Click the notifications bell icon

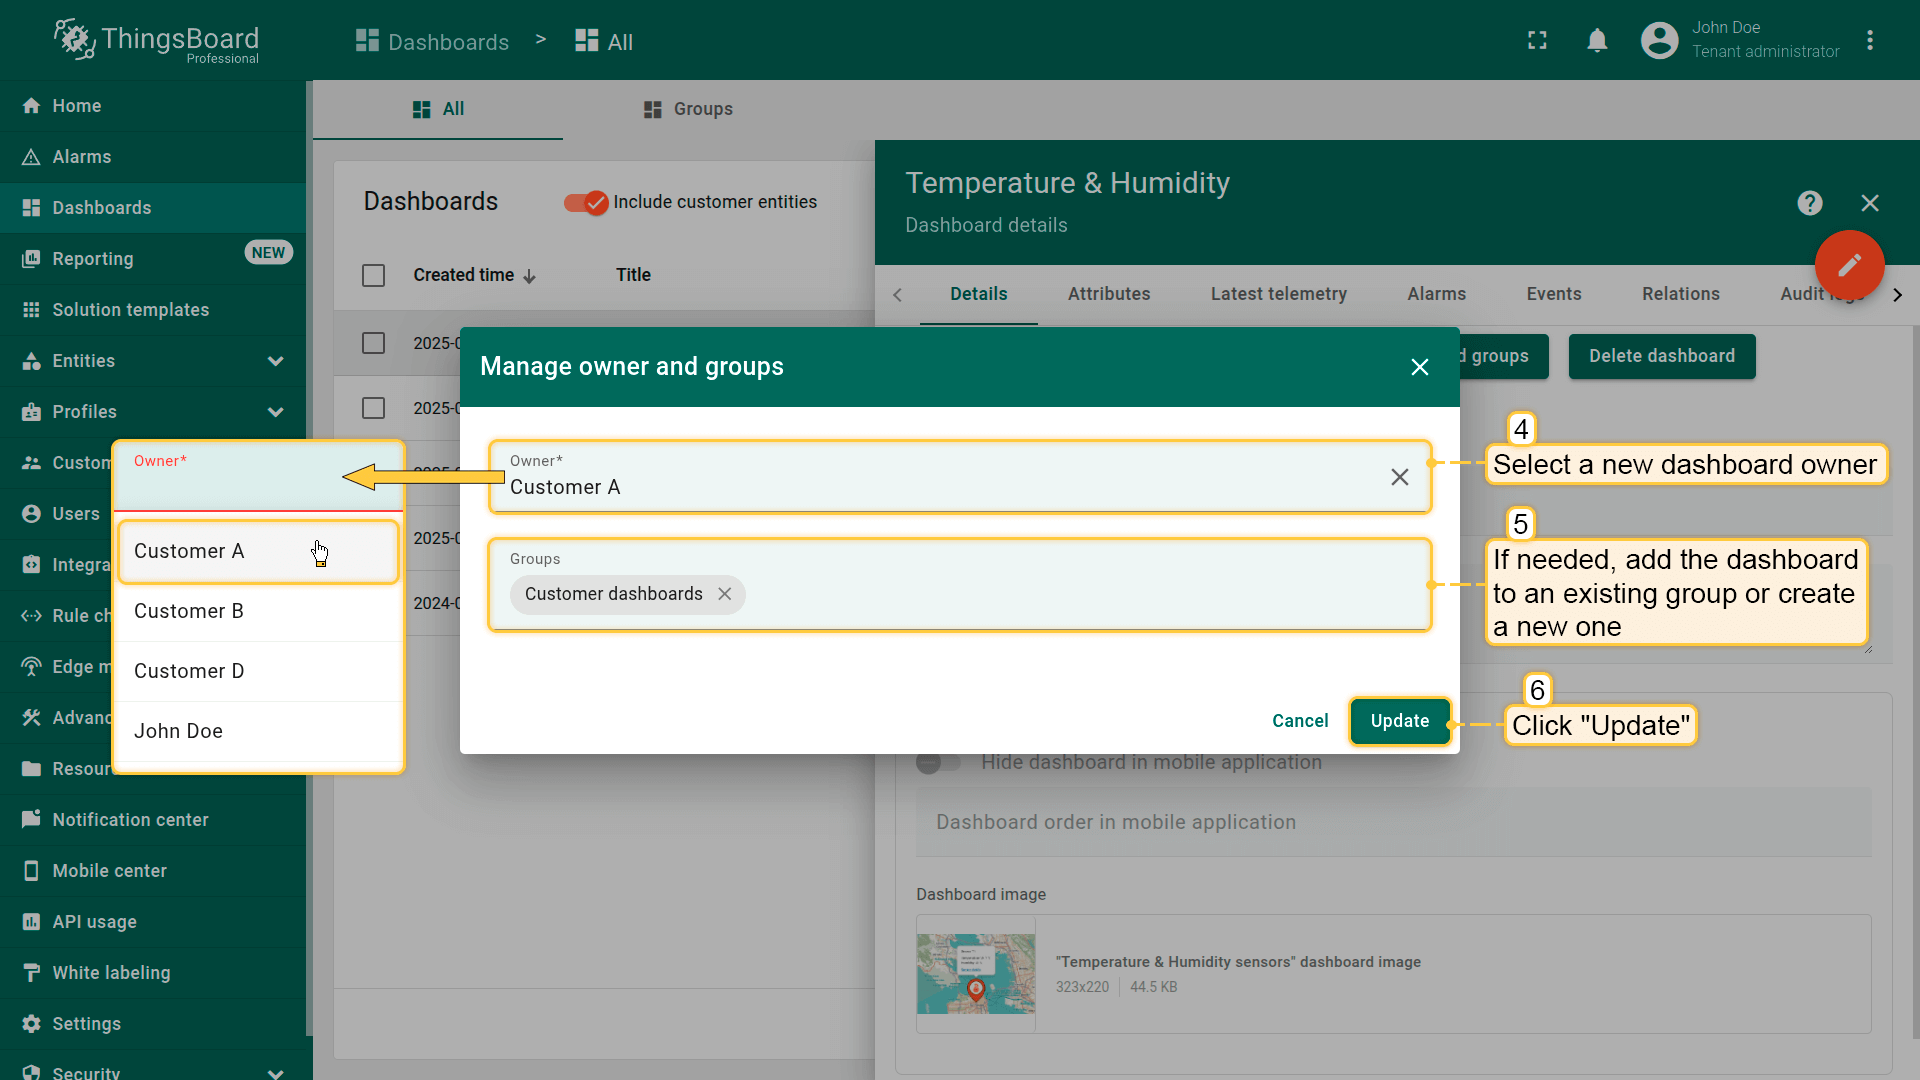click(1597, 41)
